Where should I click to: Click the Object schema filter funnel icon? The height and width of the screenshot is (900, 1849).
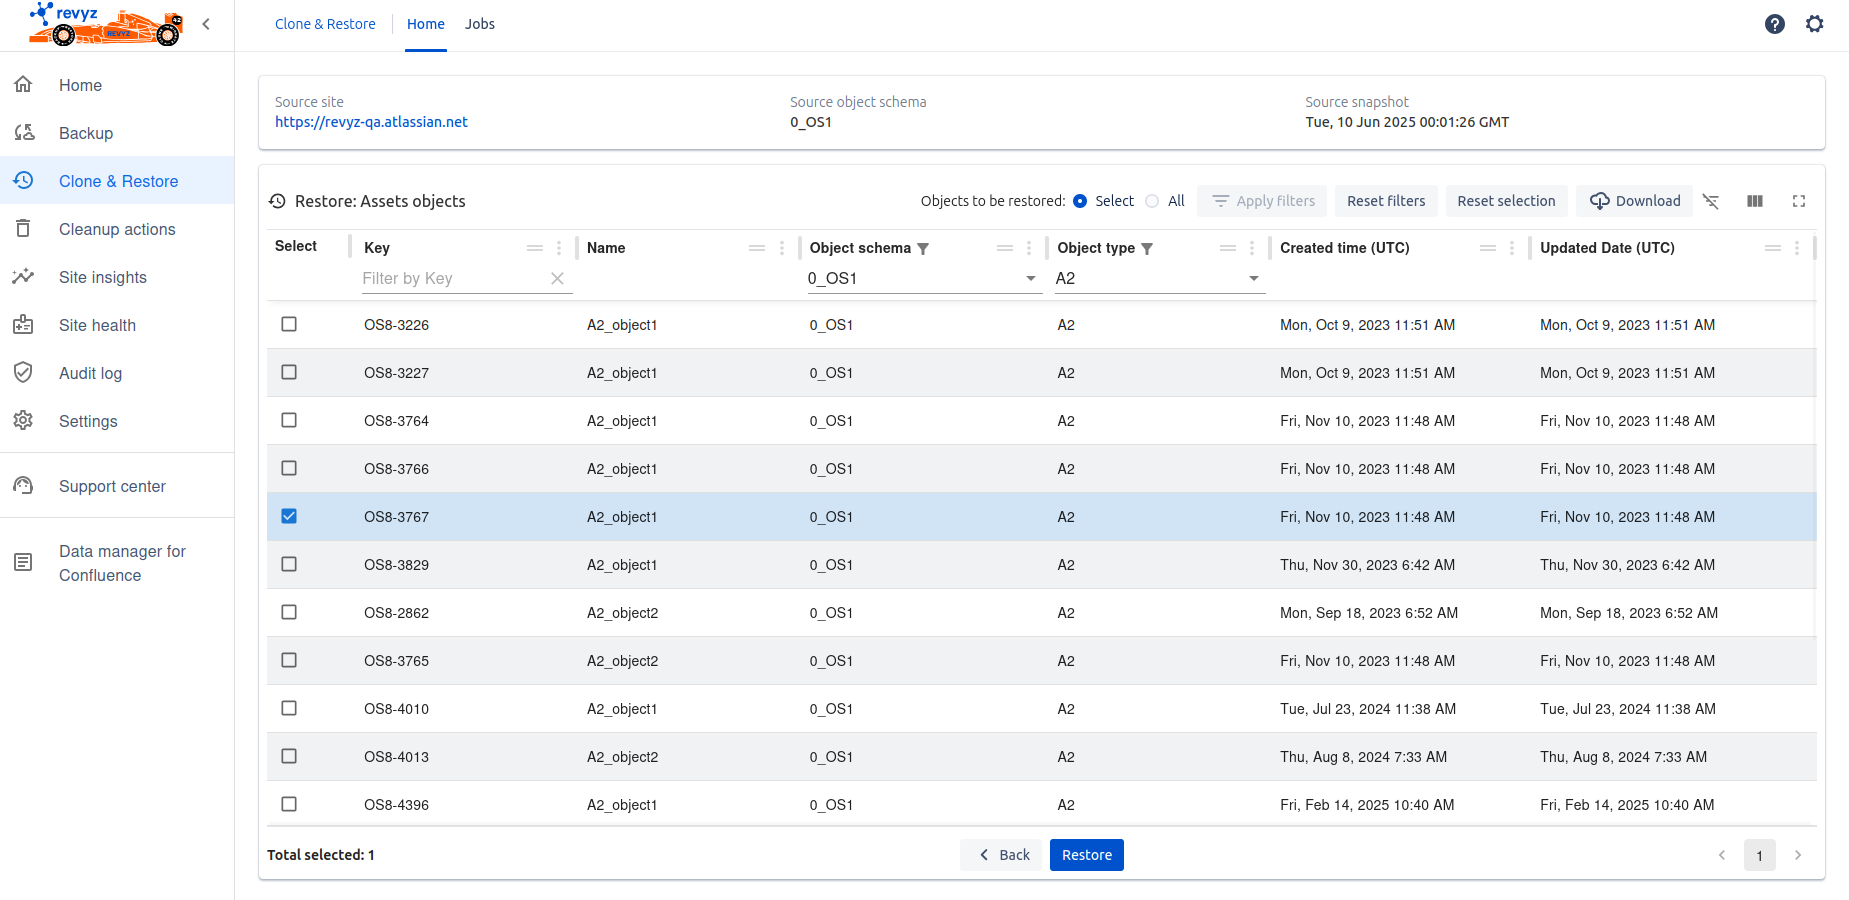(x=923, y=249)
